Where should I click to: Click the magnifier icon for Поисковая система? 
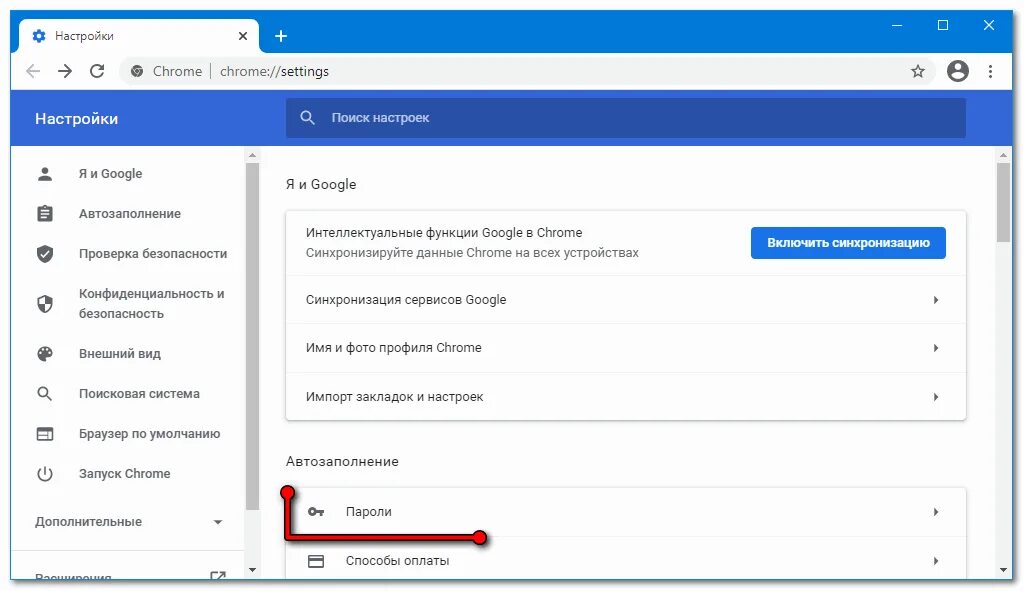[x=45, y=394]
